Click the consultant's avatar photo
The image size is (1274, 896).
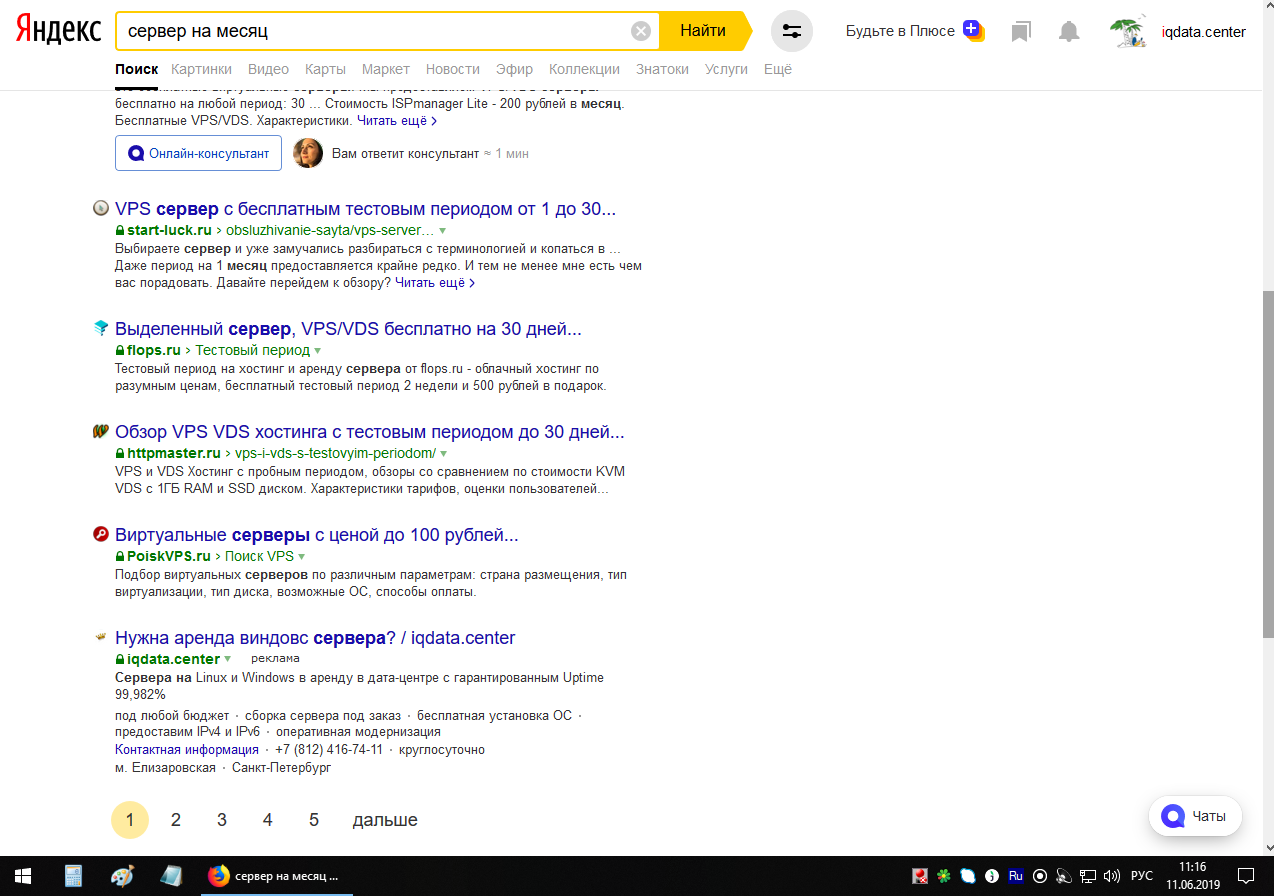[308, 153]
